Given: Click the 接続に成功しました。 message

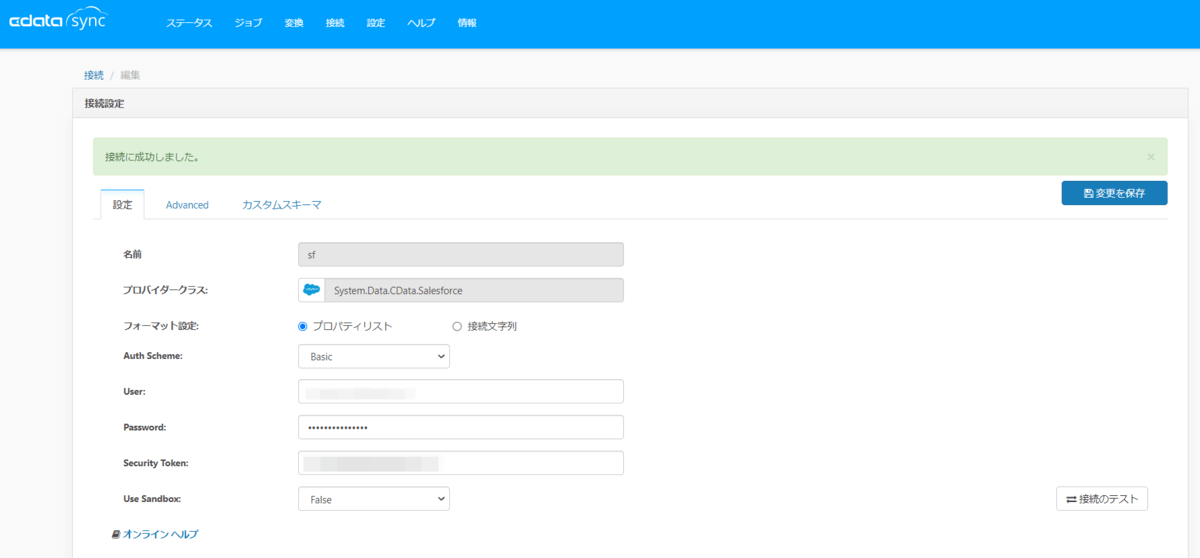Looking at the screenshot, I should tap(152, 157).
